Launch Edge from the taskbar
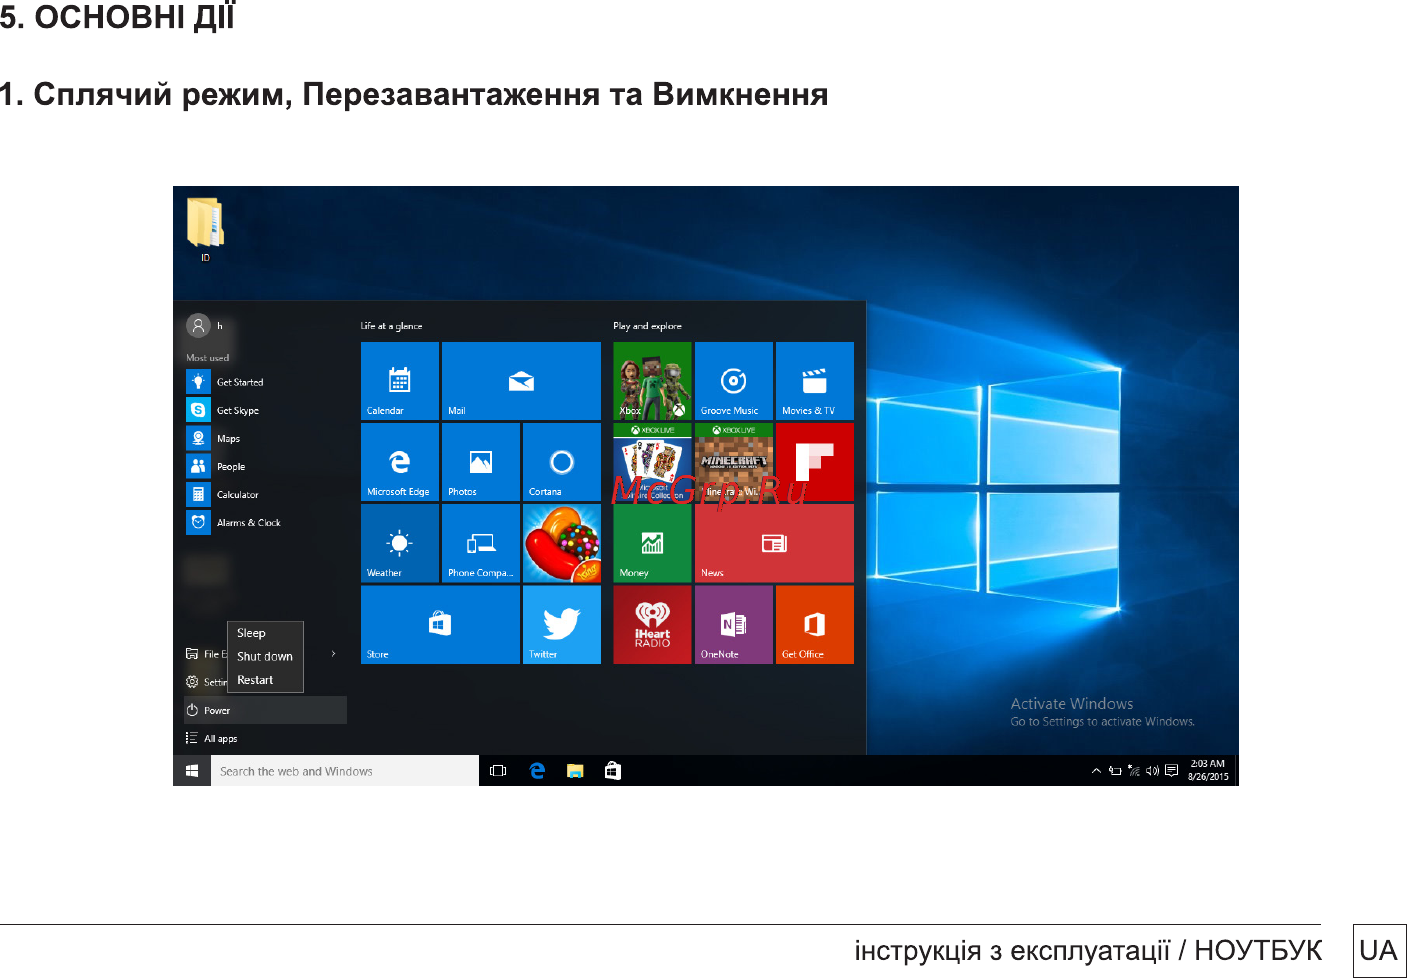Viewport: 1407px width, 978px height. (537, 771)
